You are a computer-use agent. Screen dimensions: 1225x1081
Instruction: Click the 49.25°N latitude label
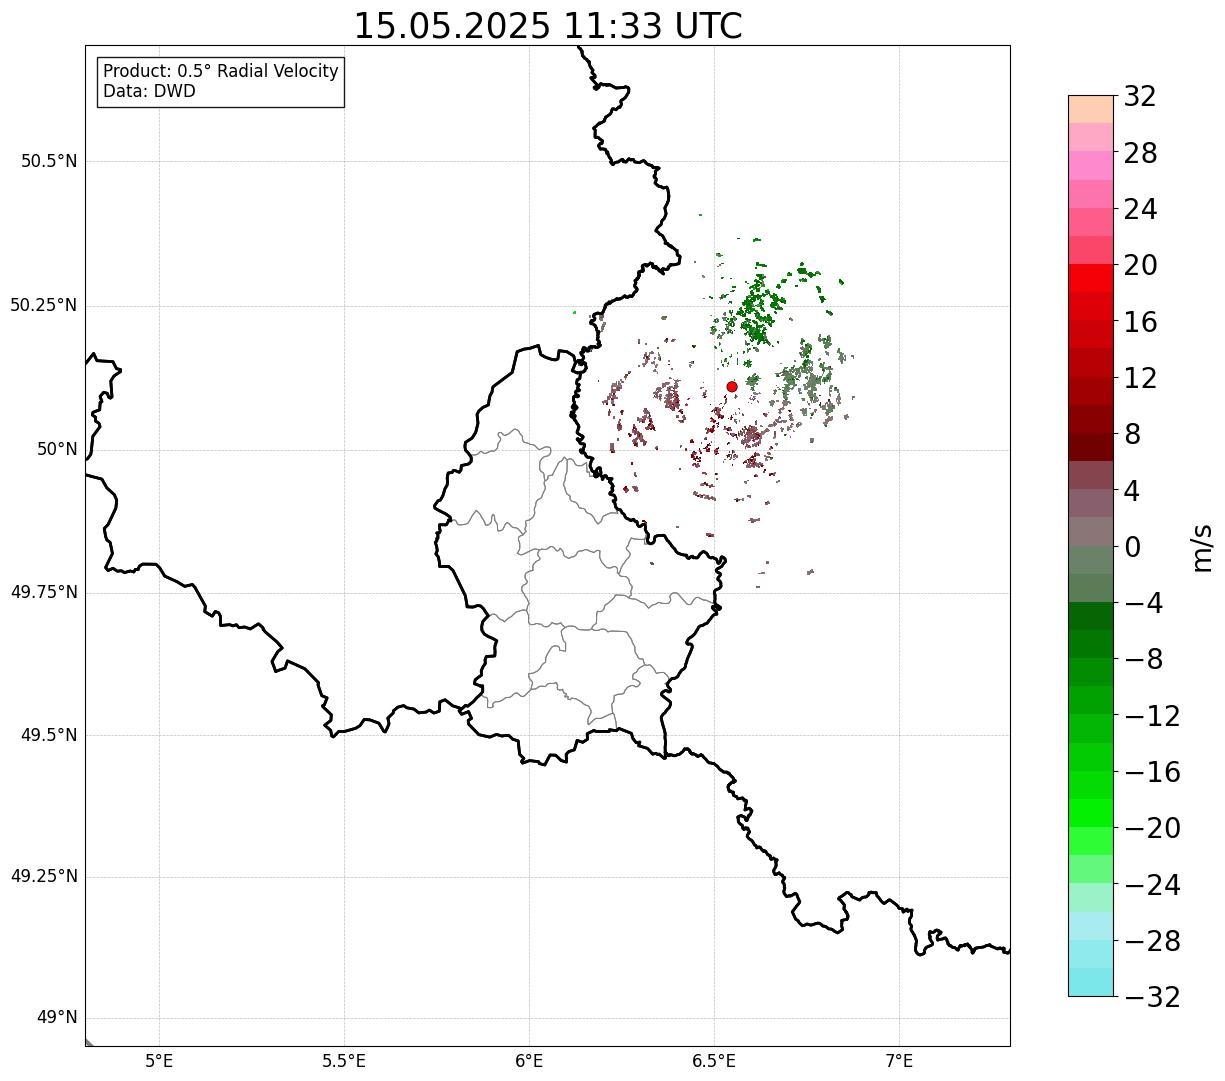pos(44,877)
